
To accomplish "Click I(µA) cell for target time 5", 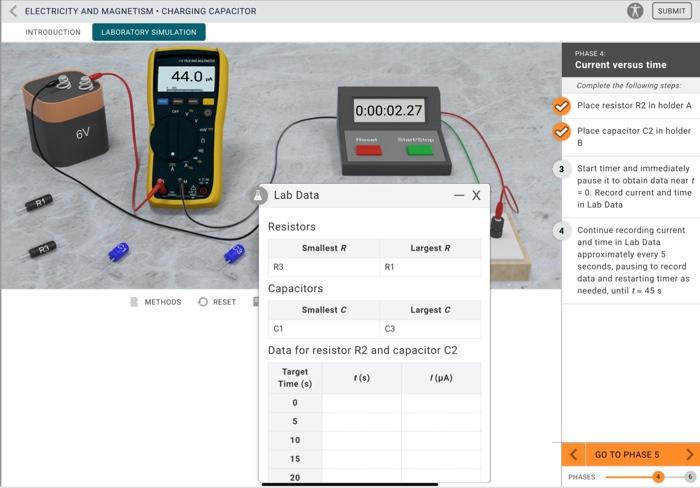I will tap(441, 421).
